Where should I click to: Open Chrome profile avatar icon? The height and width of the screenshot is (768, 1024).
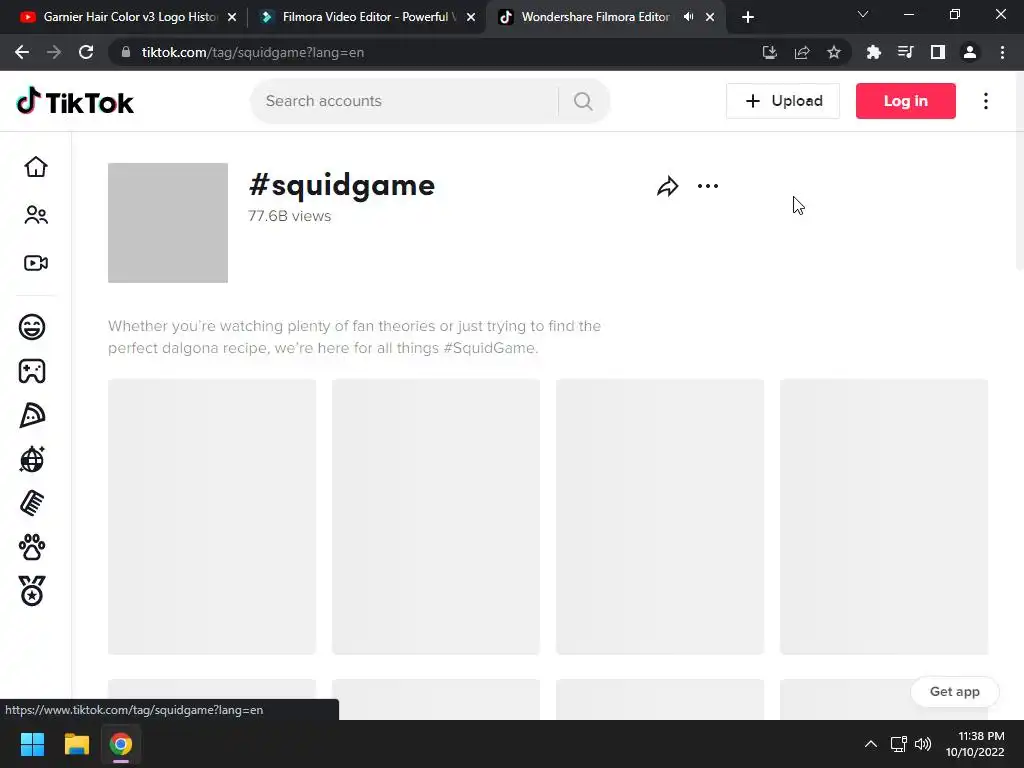[x=970, y=52]
